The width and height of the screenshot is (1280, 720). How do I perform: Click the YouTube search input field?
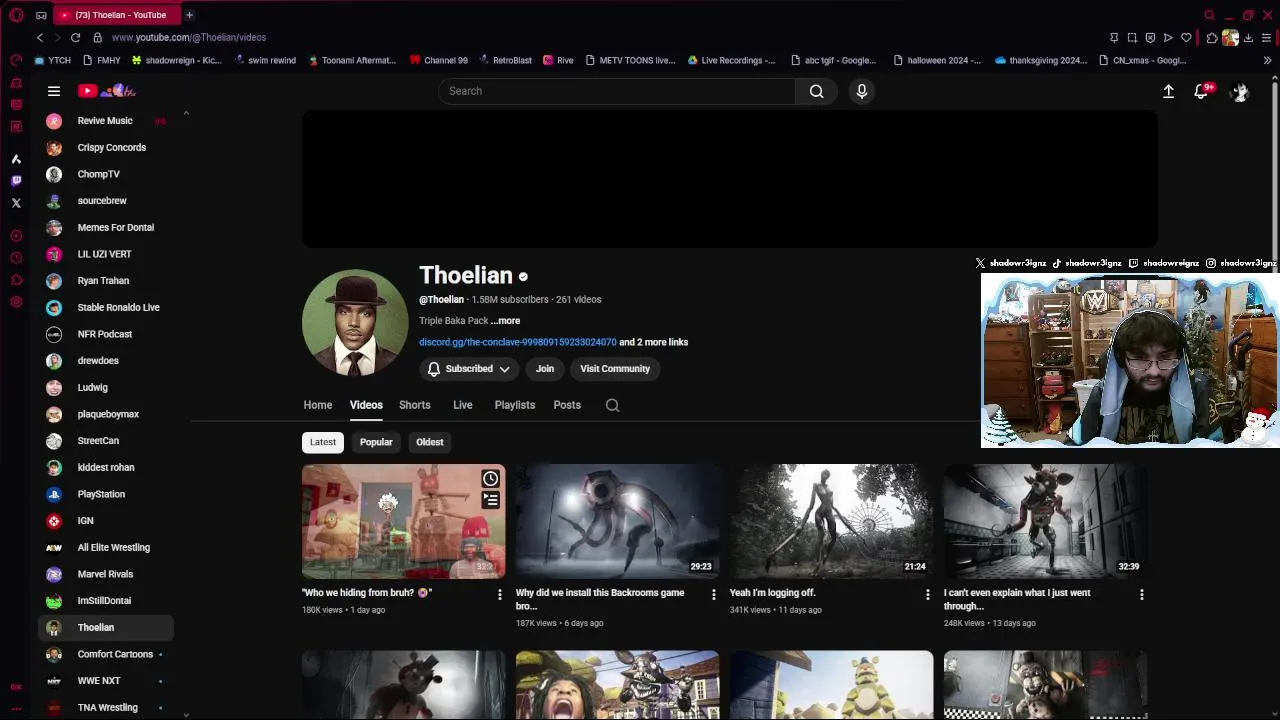pos(617,91)
